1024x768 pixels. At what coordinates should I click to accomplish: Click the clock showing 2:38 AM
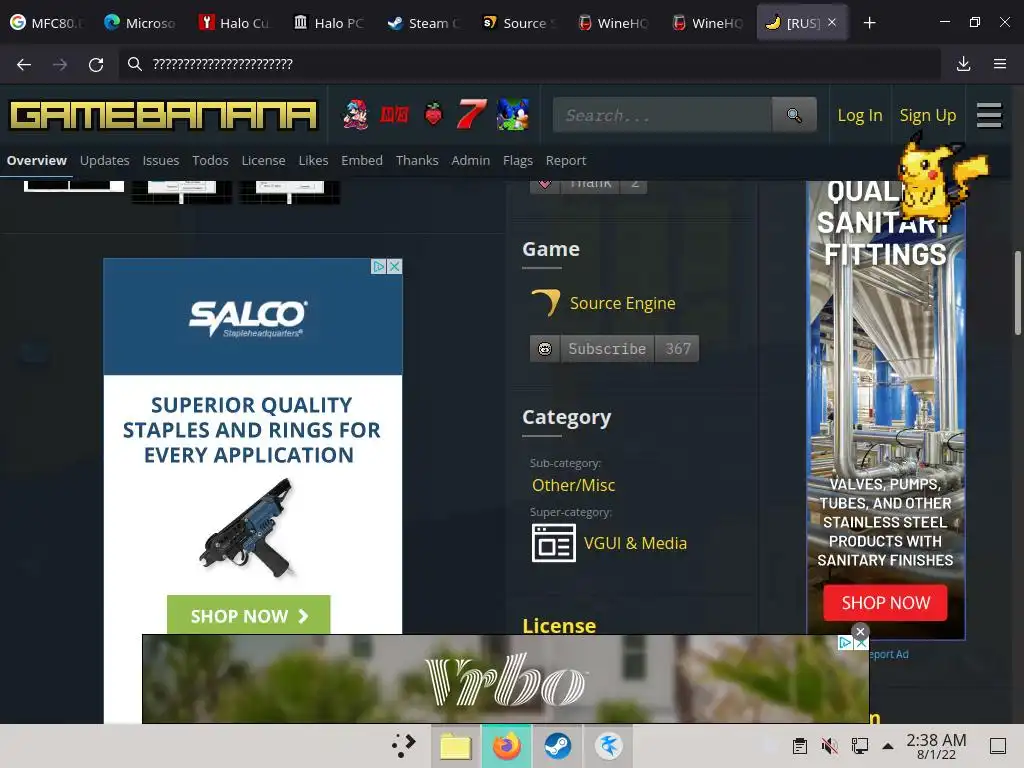936,746
